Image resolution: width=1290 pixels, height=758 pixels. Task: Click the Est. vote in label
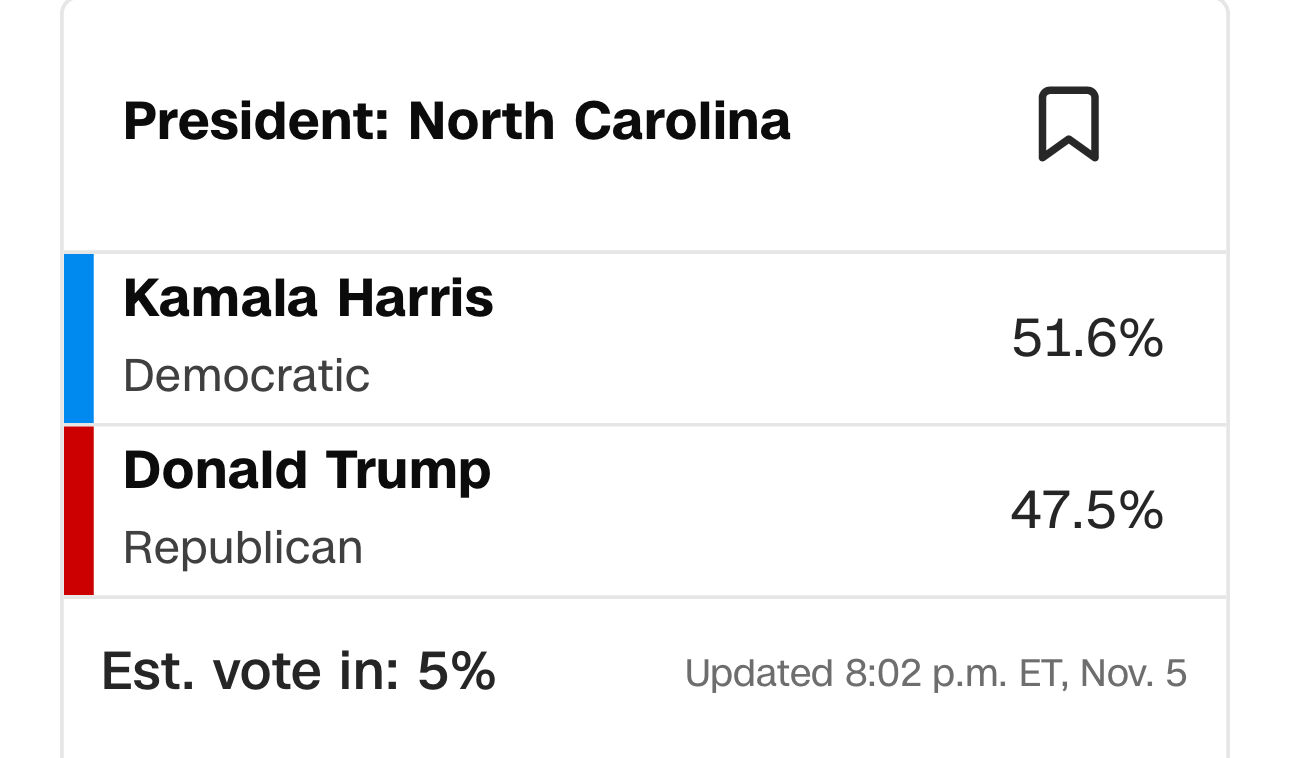point(251,671)
